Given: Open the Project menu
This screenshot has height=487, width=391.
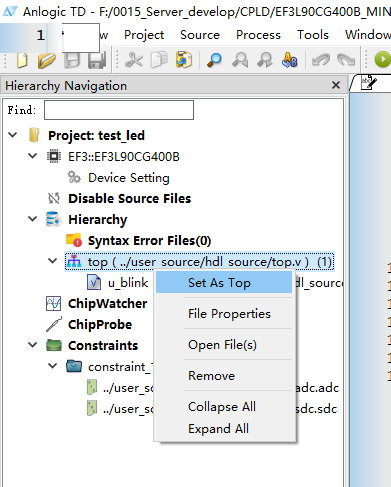Looking at the screenshot, I should 144,35.
